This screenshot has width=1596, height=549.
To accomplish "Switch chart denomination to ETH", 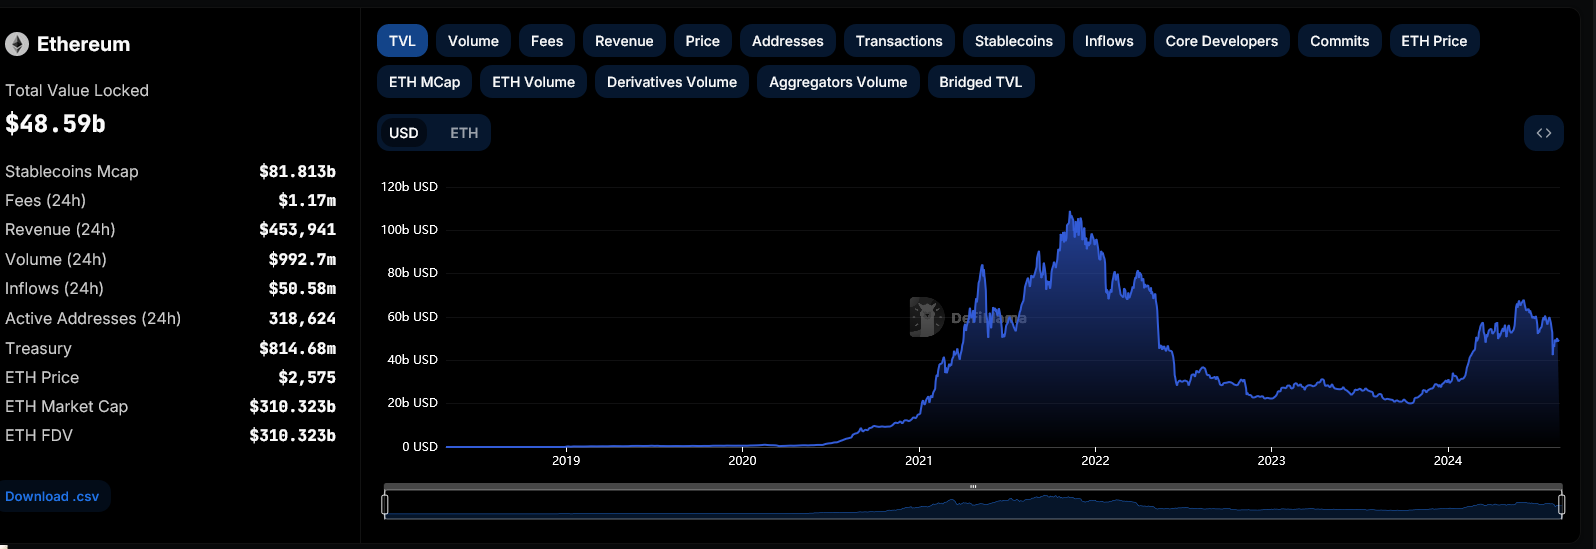I will (x=463, y=133).
